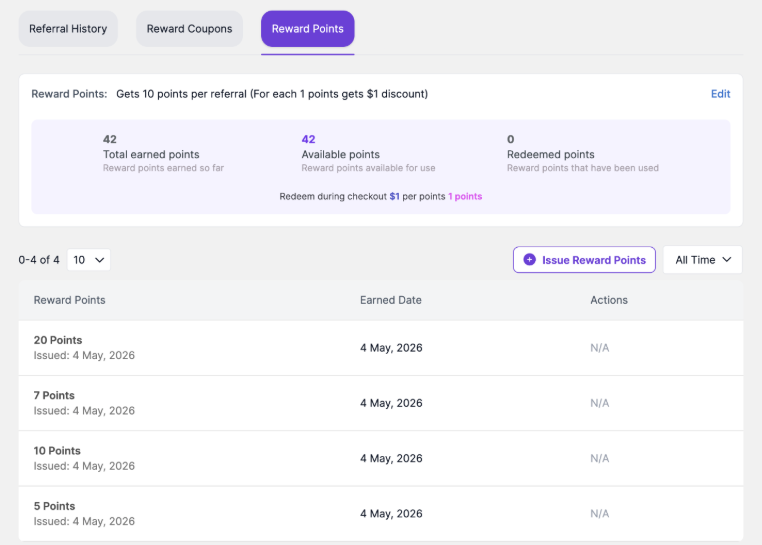Click the Actions column header
Viewport: 762px width, 545px height.
609,300
